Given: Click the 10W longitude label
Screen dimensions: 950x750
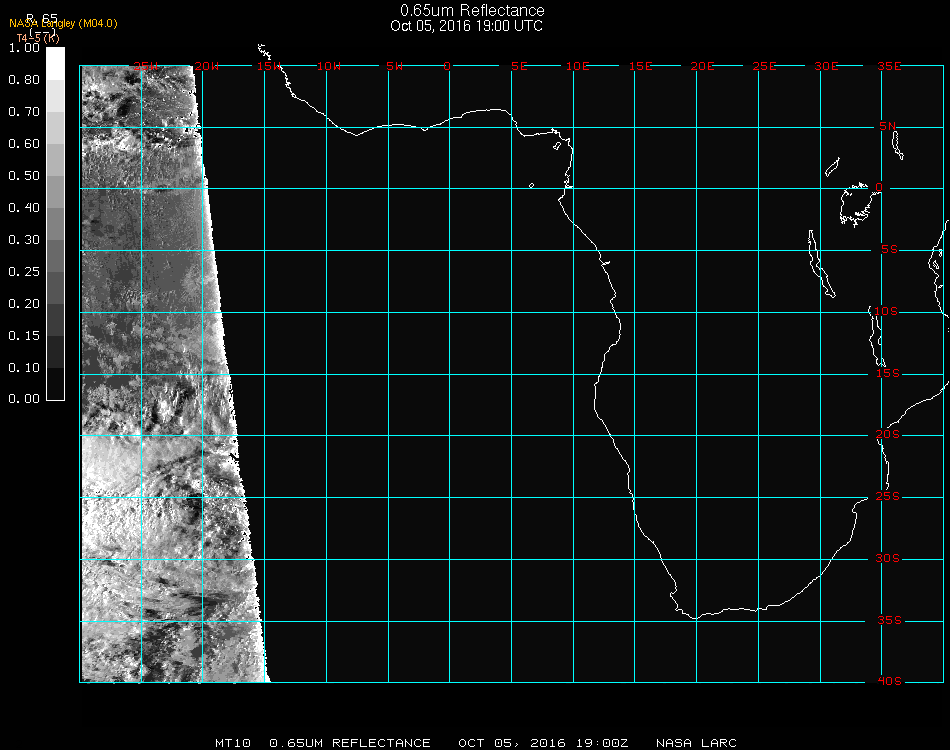Looking at the screenshot, I should click(x=329, y=66).
